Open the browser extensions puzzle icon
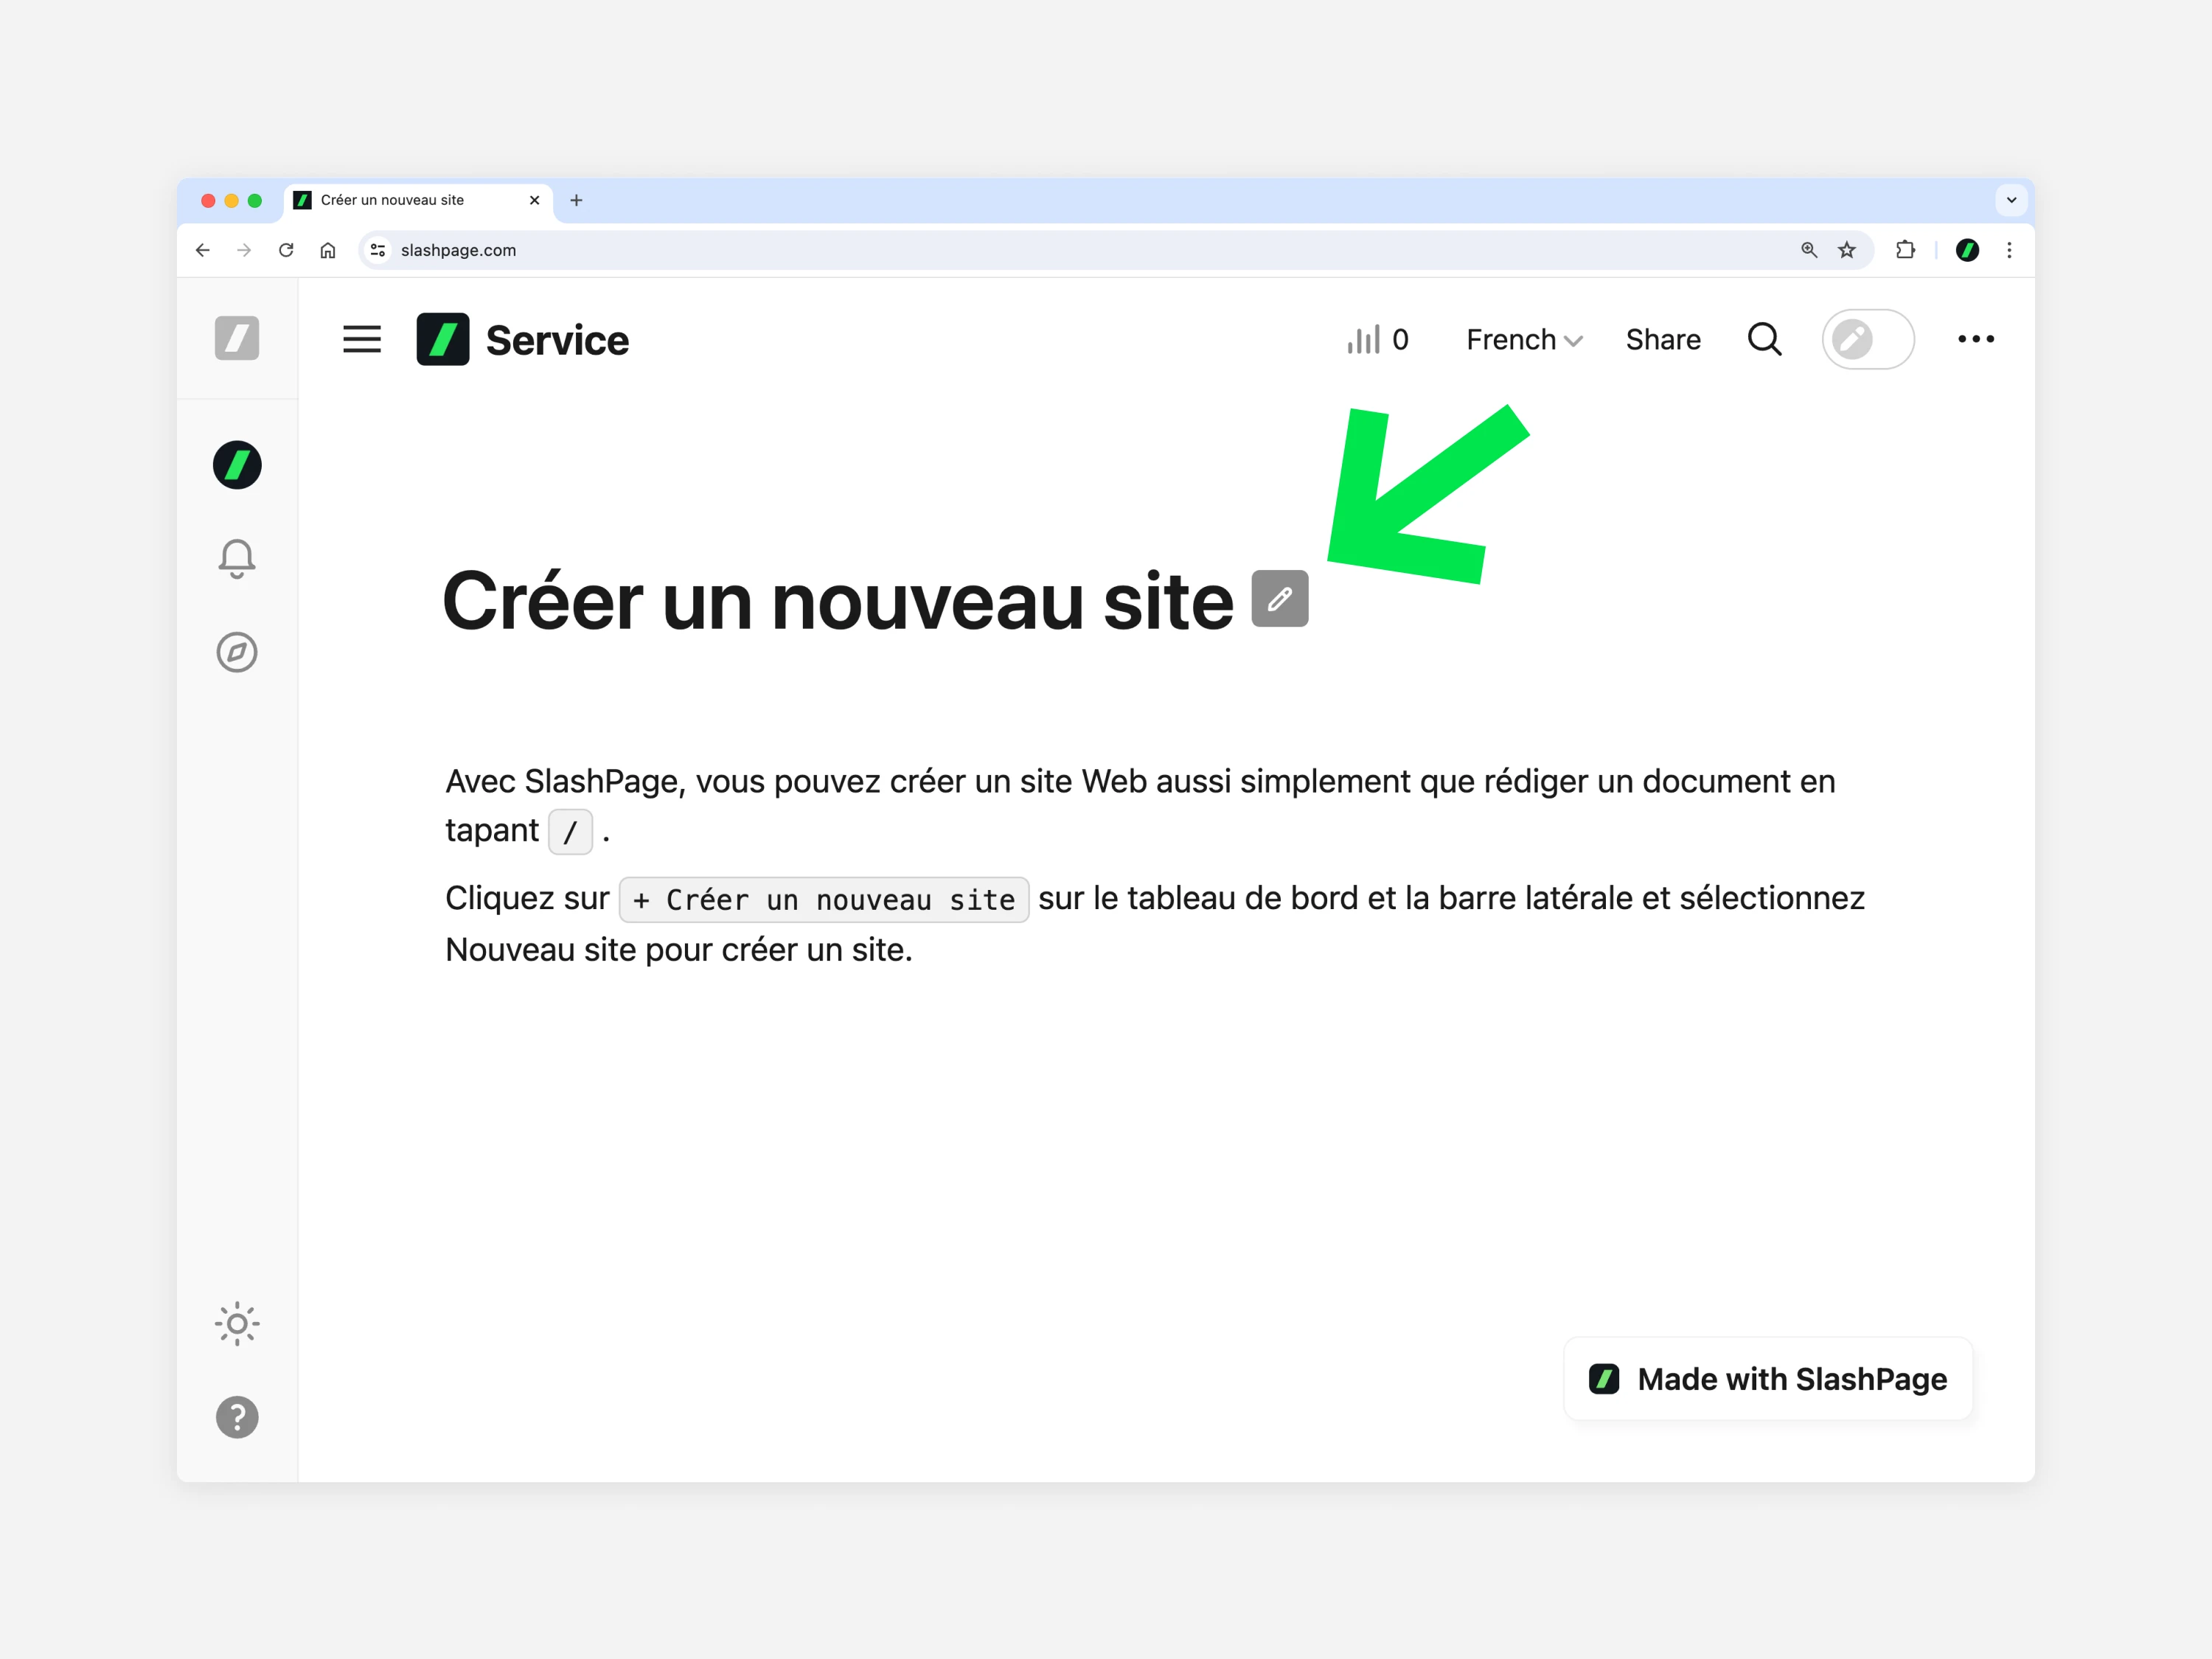2212x1659 pixels. 1906,250
